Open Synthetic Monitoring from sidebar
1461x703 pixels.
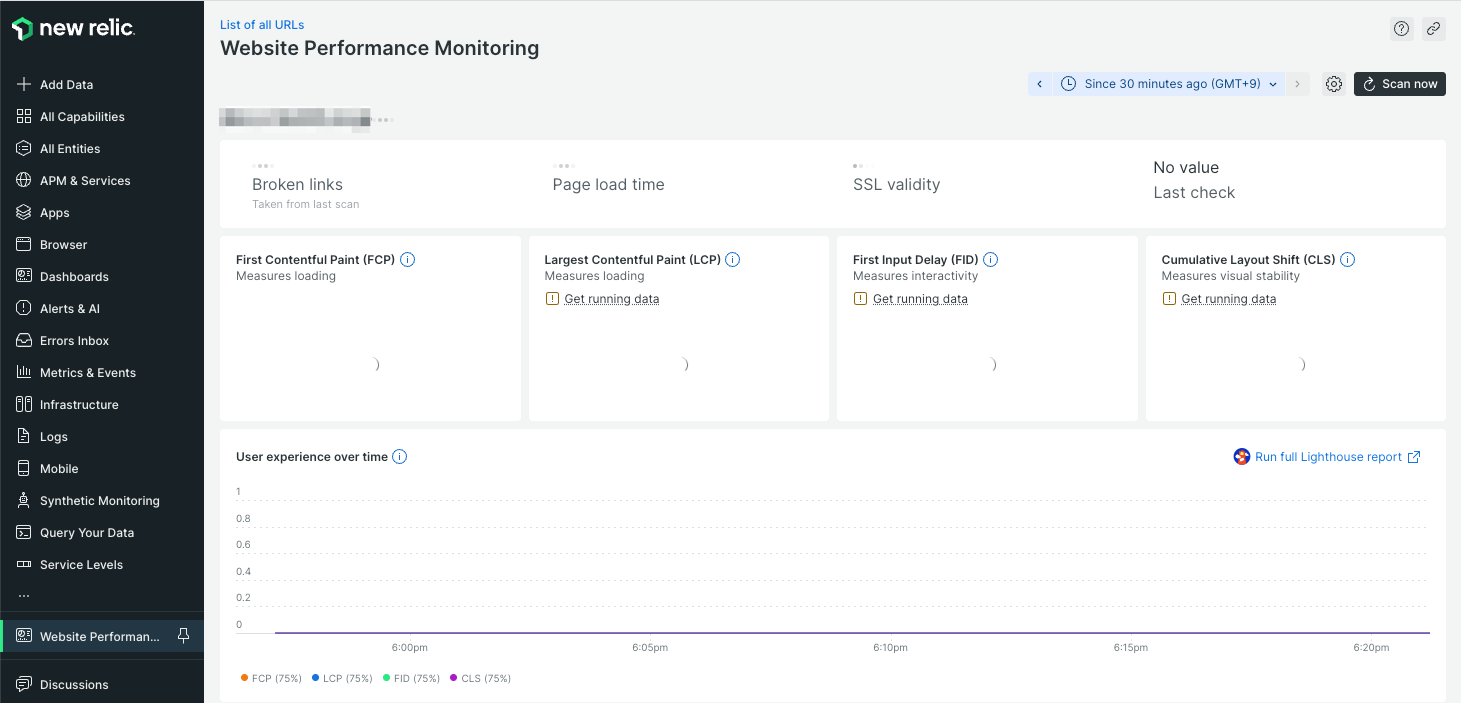pos(102,501)
